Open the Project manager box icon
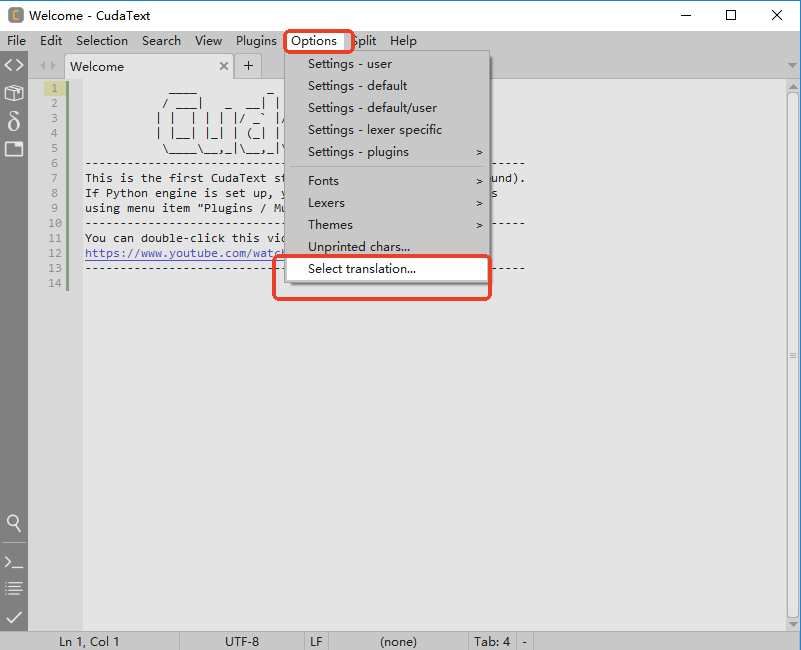Image resolution: width=801 pixels, height=650 pixels. [14, 93]
